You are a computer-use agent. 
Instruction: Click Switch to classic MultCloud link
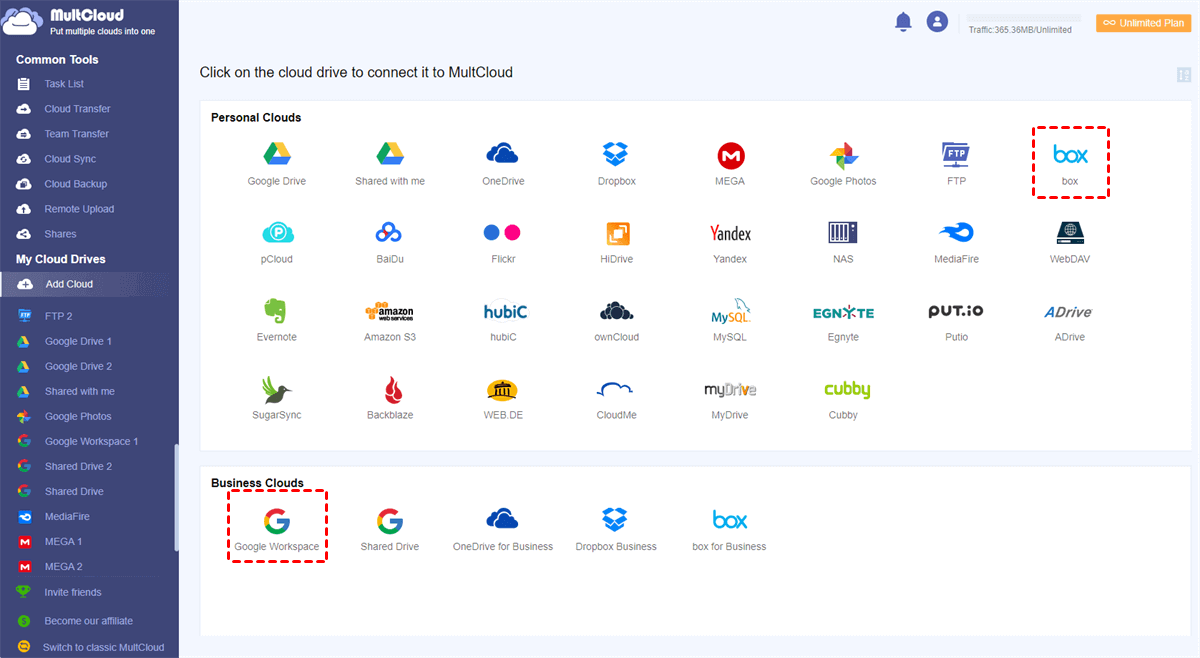coord(103,647)
